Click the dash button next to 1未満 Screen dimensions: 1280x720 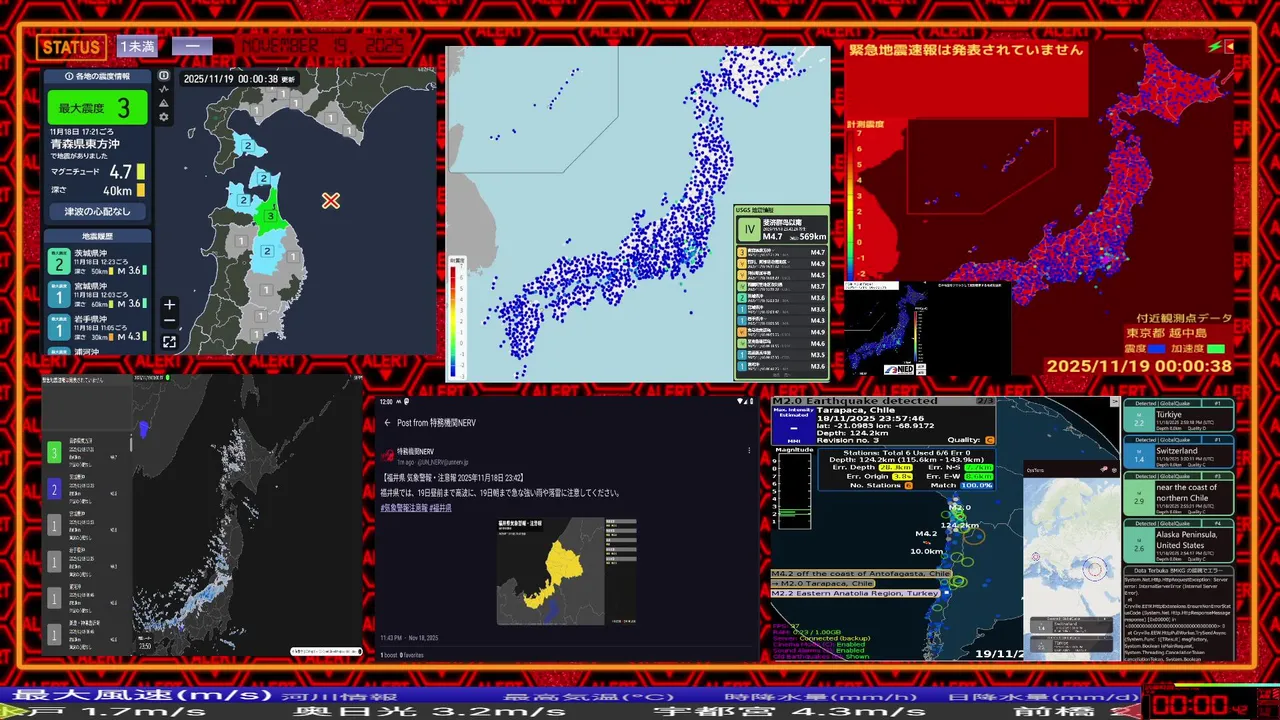[x=192, y=46]
